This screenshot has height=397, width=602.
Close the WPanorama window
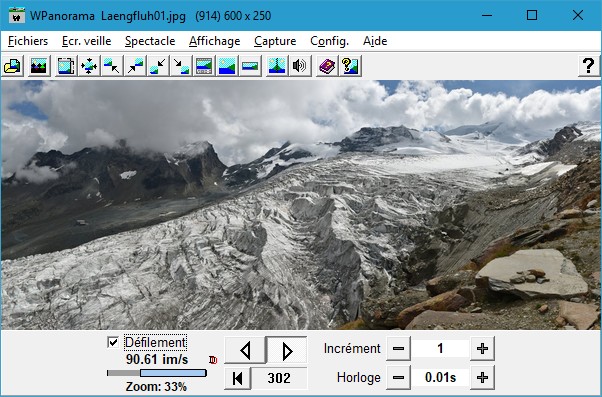tap(577, 16)
